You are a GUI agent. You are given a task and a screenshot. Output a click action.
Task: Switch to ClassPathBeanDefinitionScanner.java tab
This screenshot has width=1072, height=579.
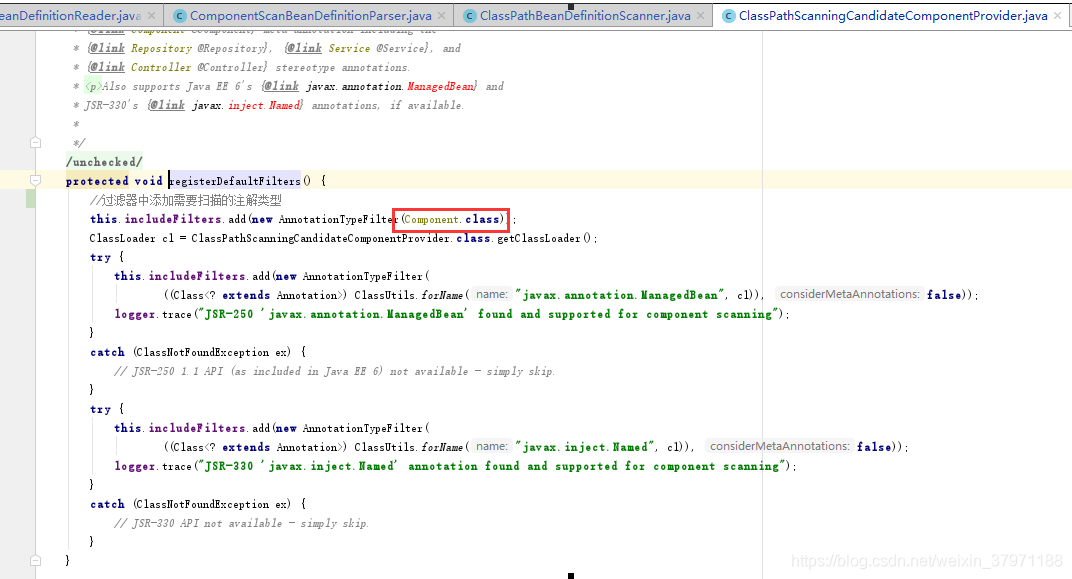pyautogui.click(x=585, y=15)
